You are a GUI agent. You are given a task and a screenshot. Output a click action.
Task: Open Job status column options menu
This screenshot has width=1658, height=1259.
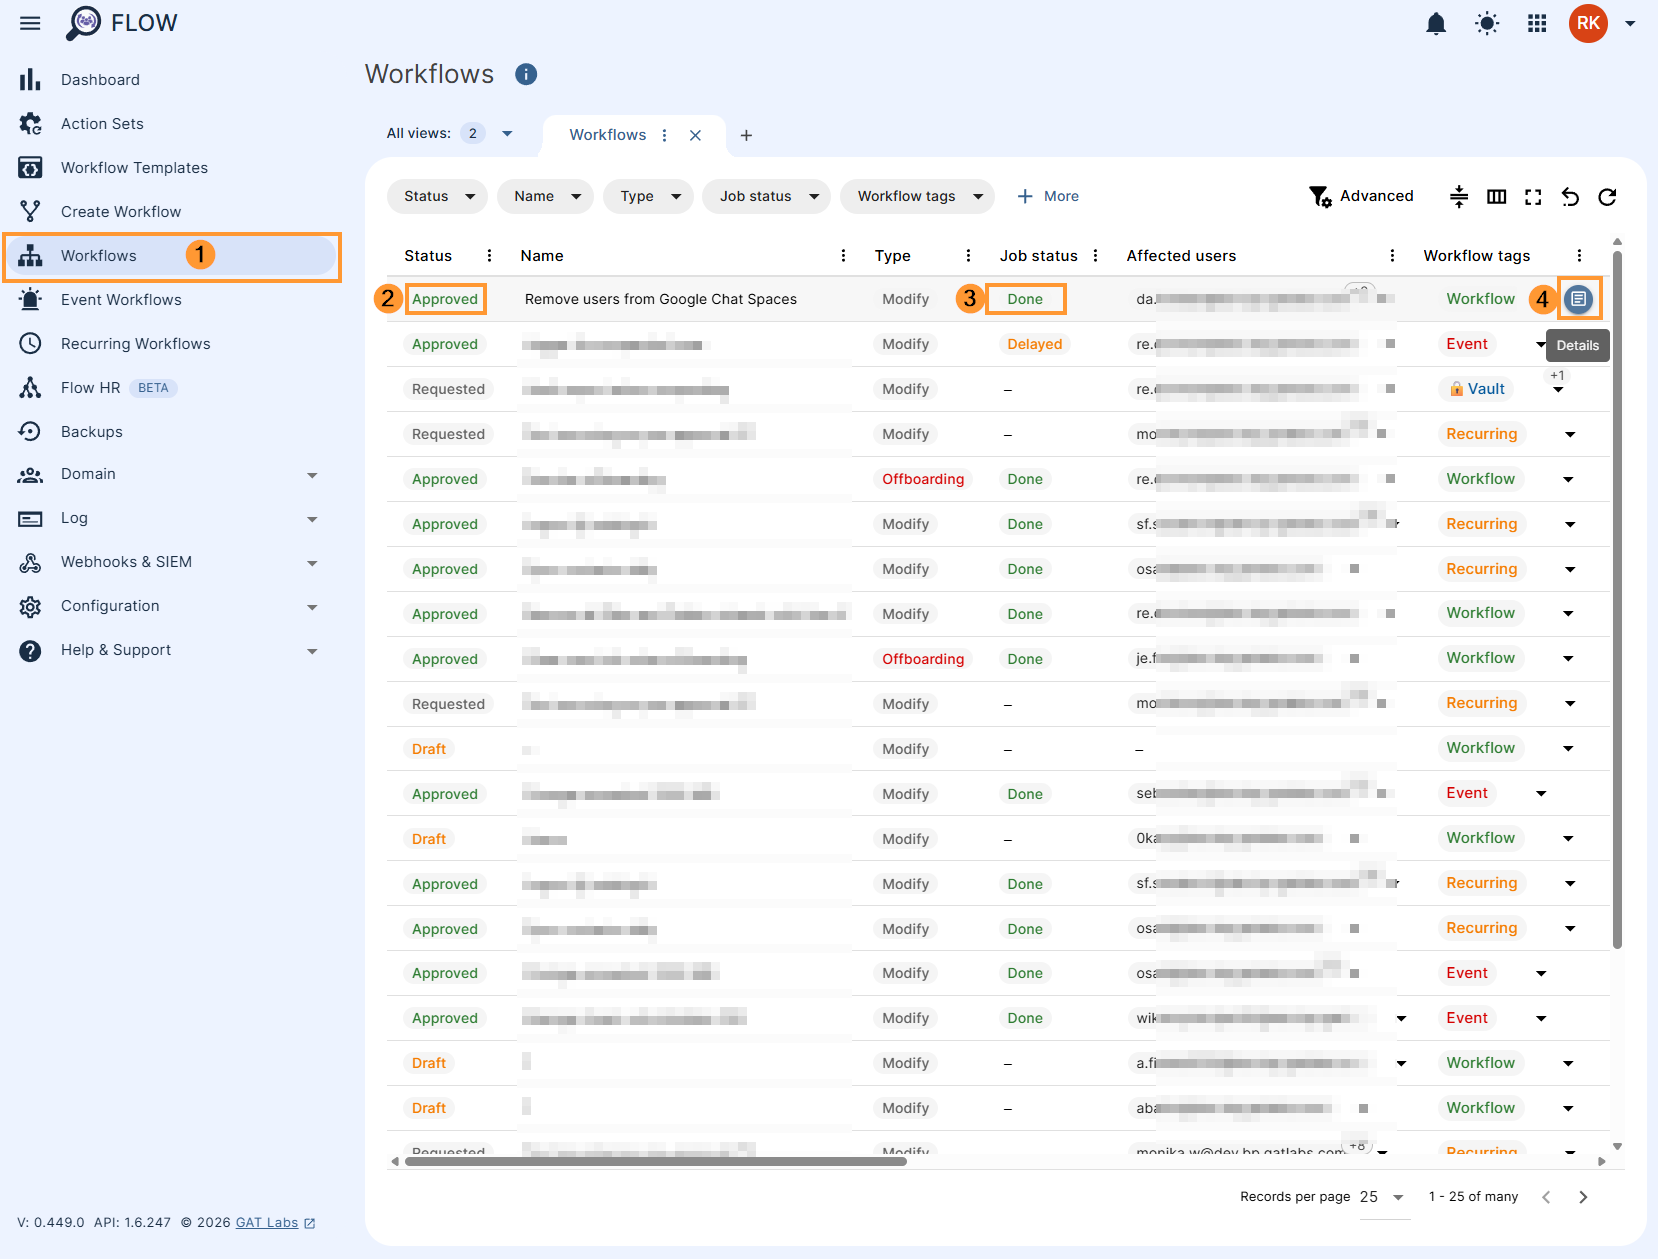[x=1095, y=256]
